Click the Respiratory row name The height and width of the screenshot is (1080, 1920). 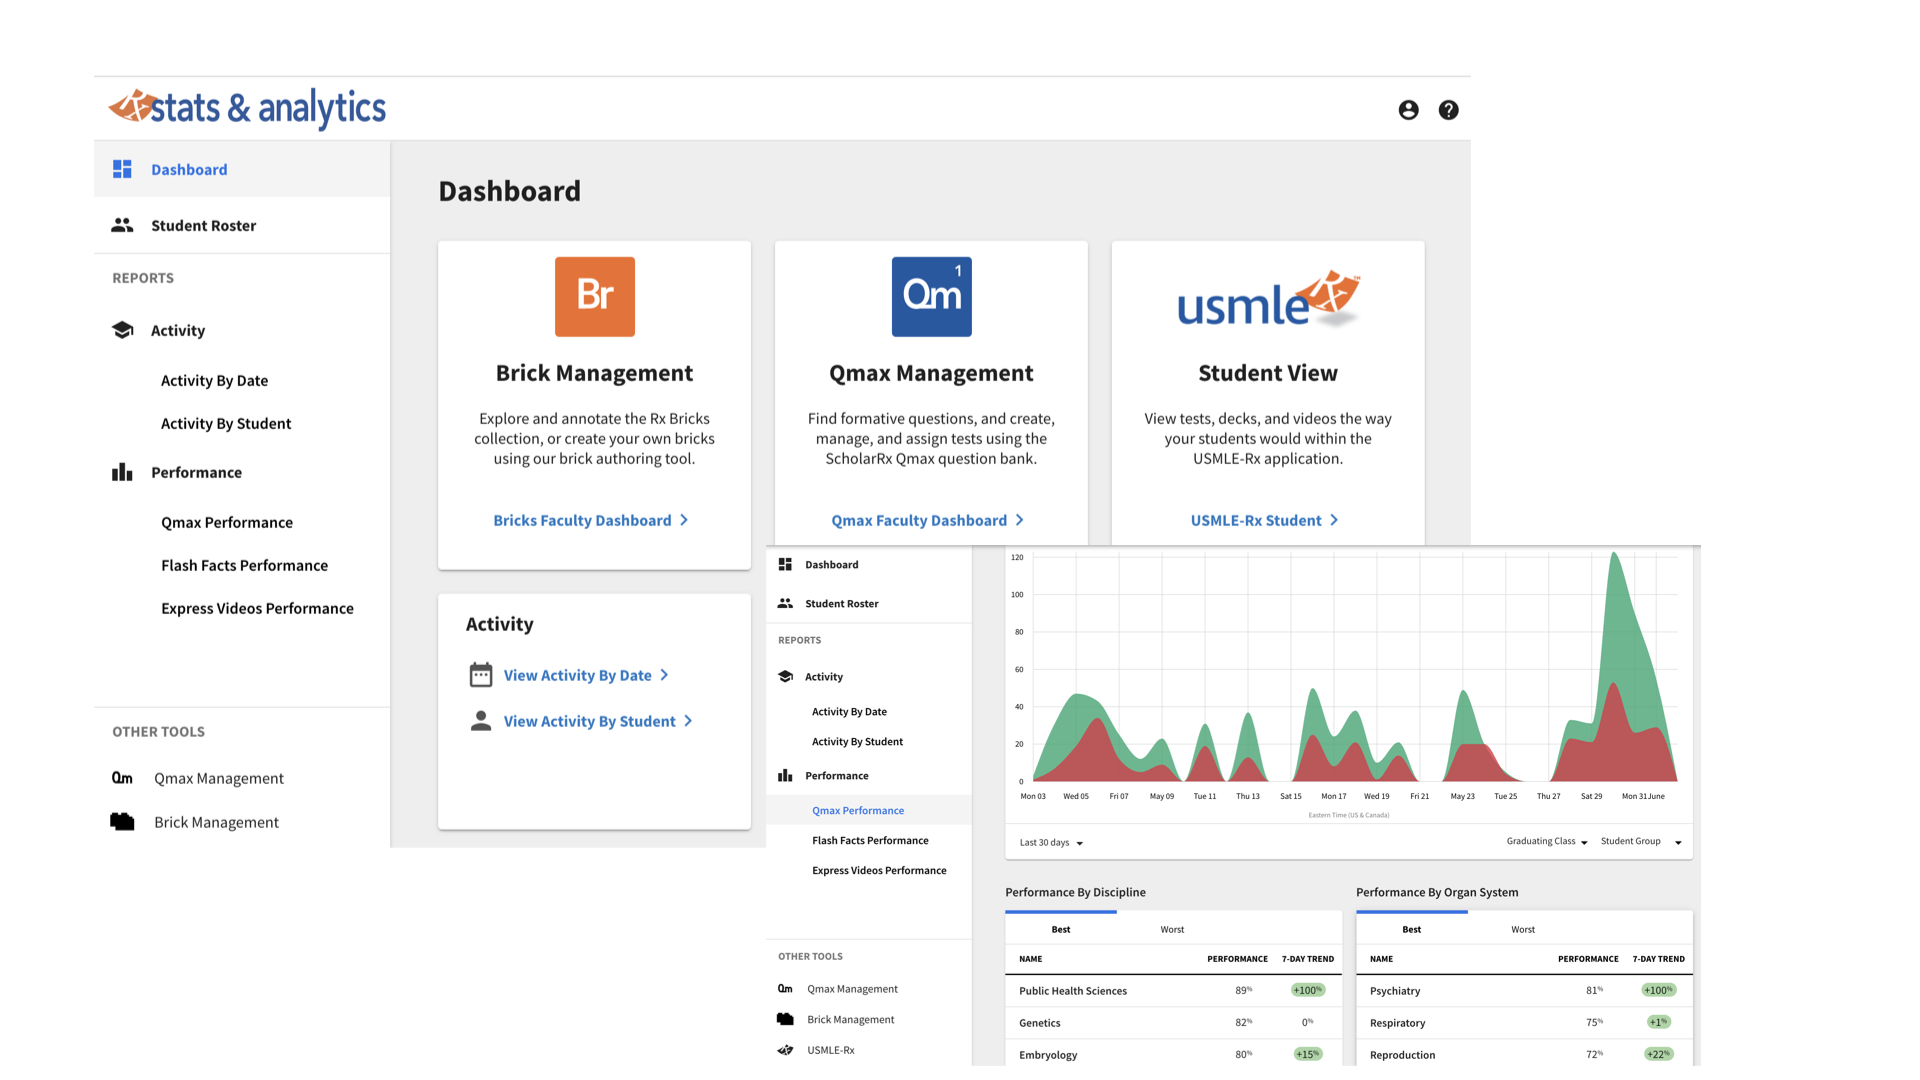pyautogui.click(x=1397, y=1023)
